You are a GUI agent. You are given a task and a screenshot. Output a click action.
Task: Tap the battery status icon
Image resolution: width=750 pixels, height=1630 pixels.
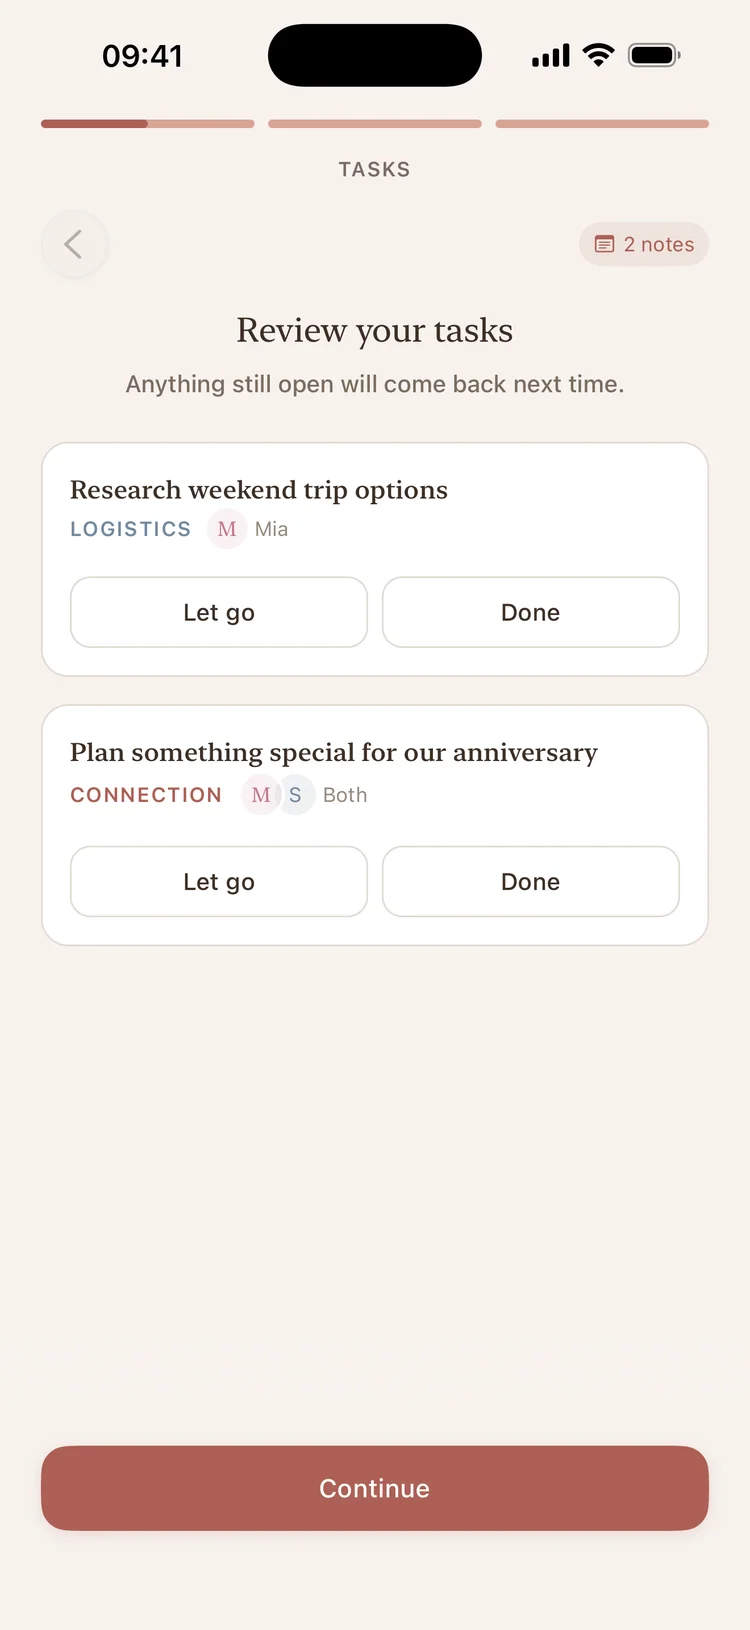[x=654, y=55]
